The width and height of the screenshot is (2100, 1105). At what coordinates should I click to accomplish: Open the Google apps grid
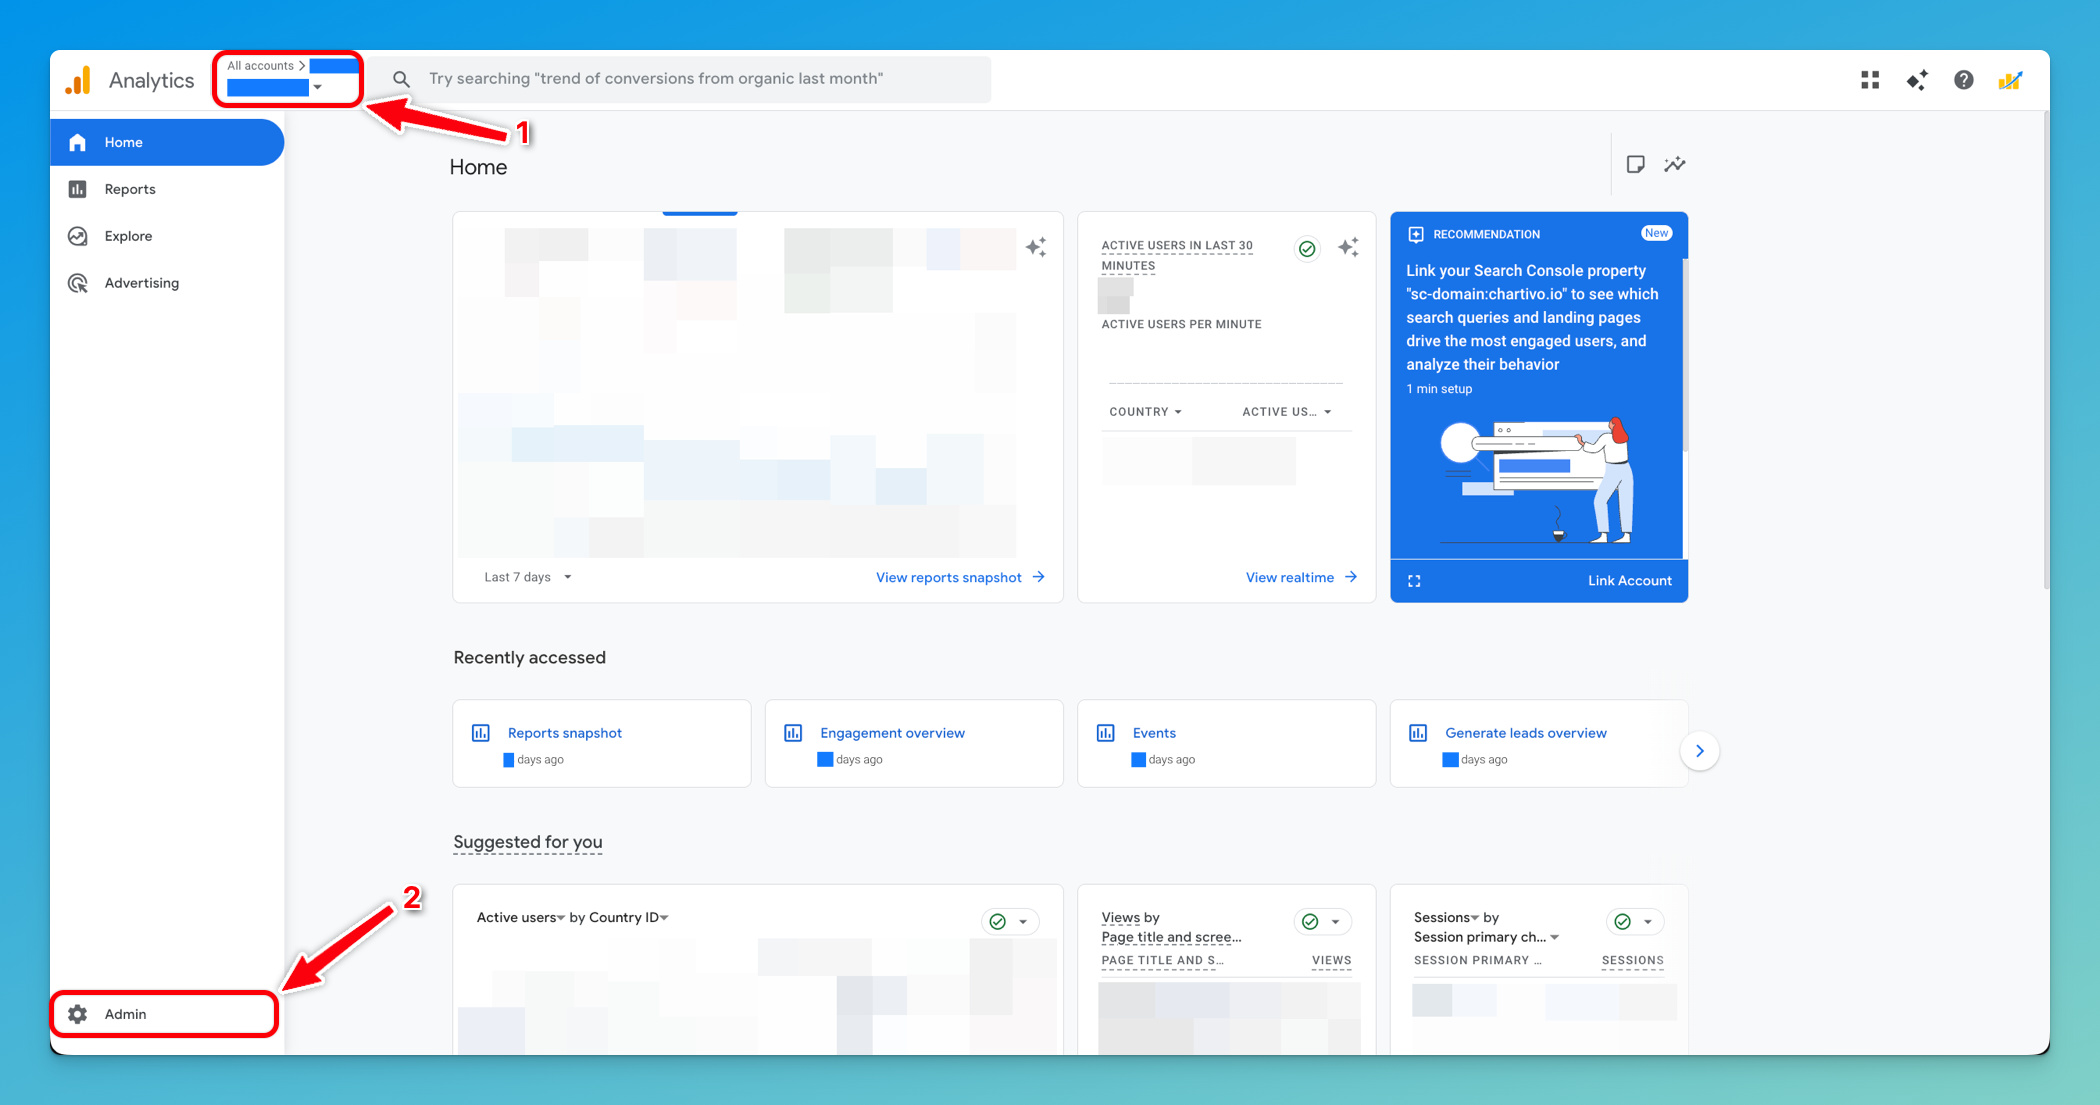coord(1869,80)
